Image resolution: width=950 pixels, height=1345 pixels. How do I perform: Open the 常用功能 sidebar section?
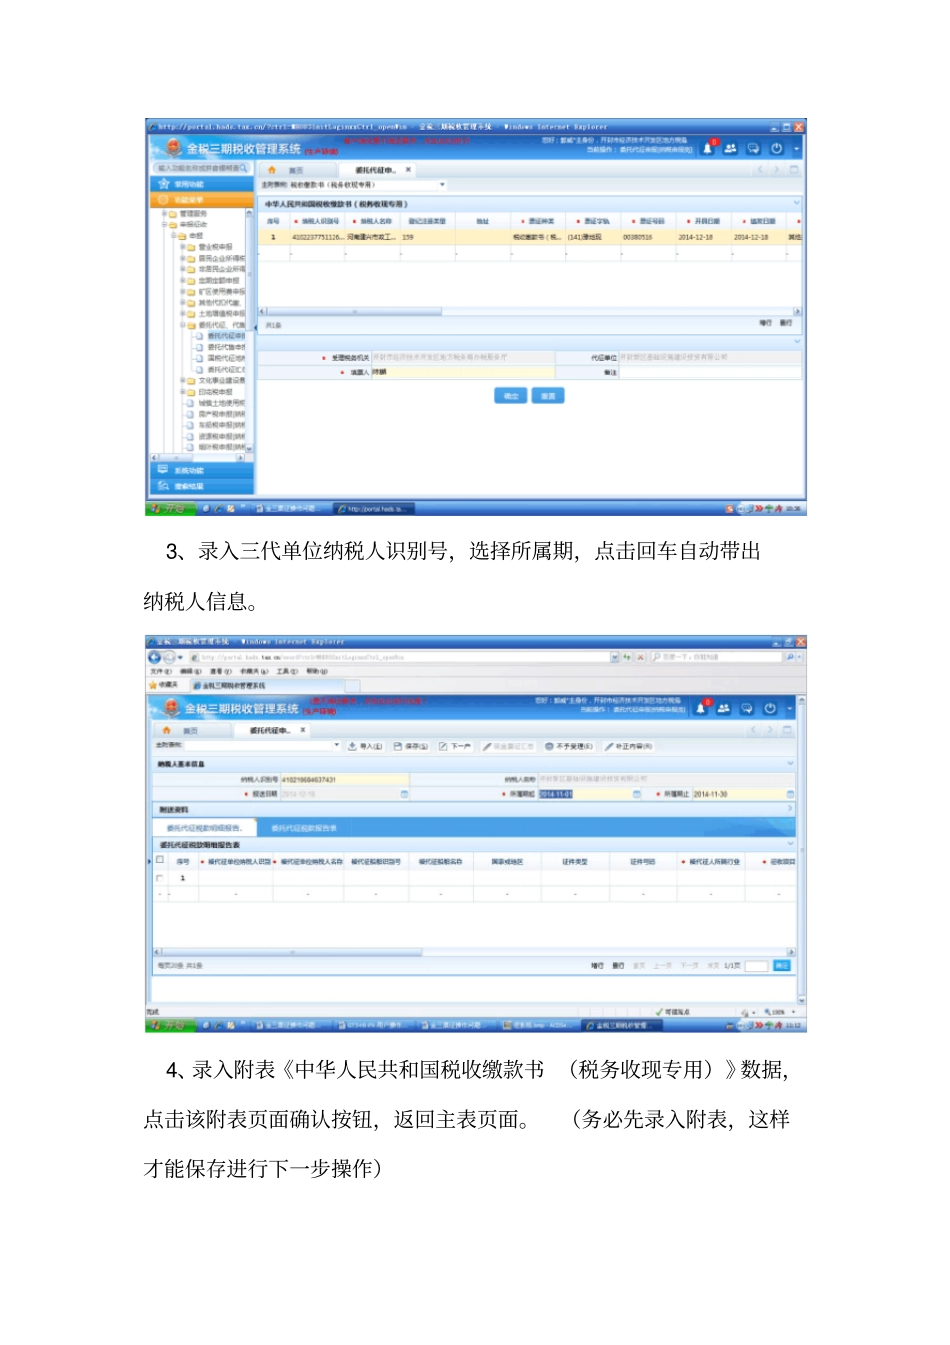(201, 184)
